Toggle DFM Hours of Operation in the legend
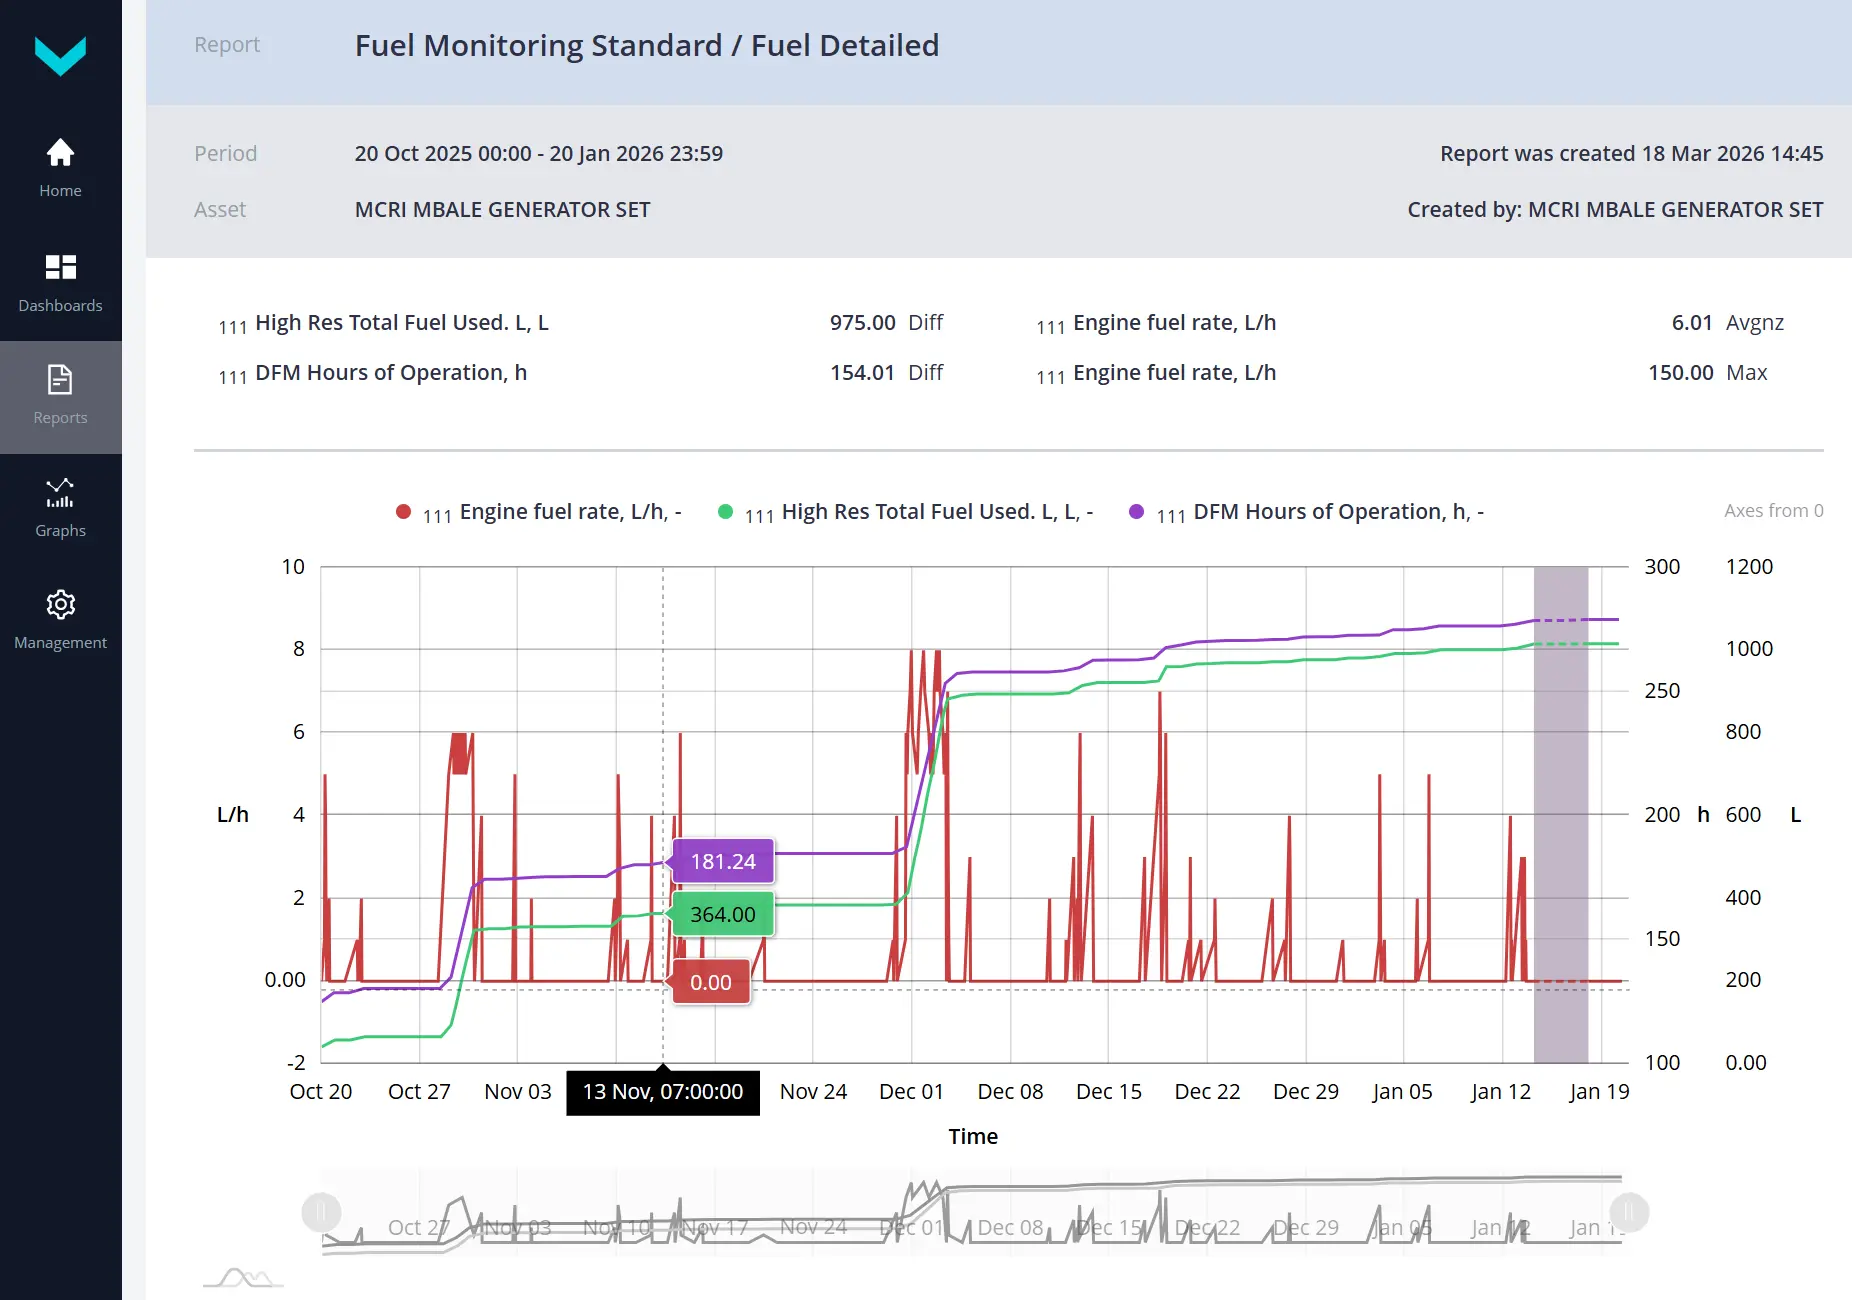Image resolution: width=1852 pixels, height=1300 pixels. coord(1136,511)
